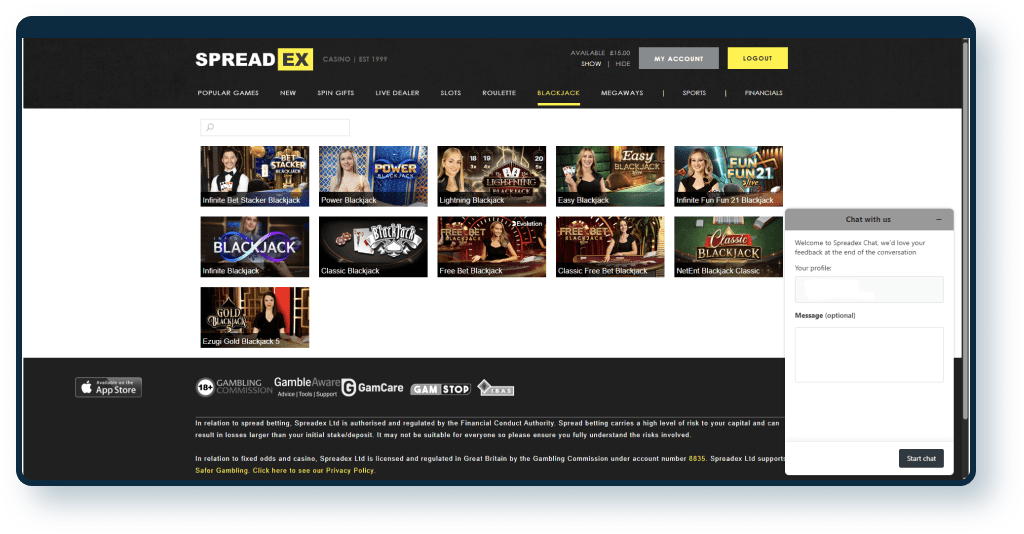Open the Slots tab
The image size is (1024, 534).
451,93
